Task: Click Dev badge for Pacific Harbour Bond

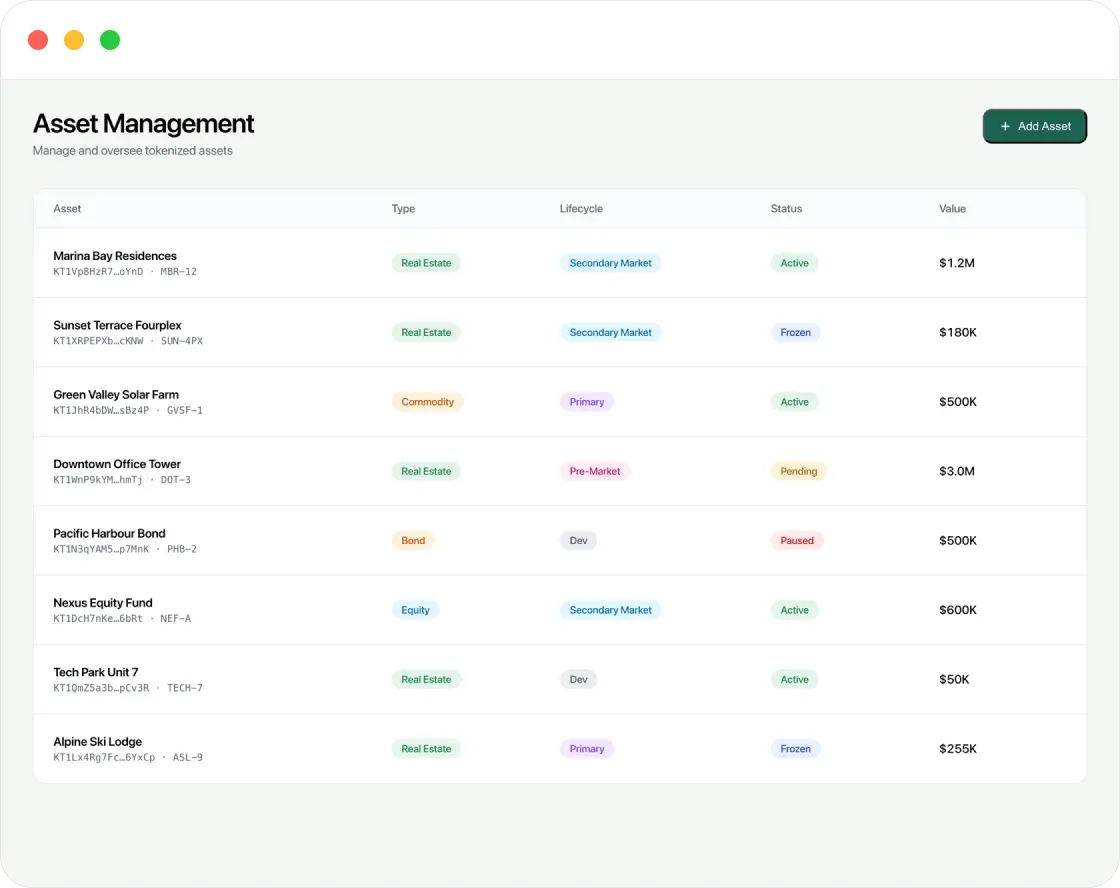Action: pos(578,540)
